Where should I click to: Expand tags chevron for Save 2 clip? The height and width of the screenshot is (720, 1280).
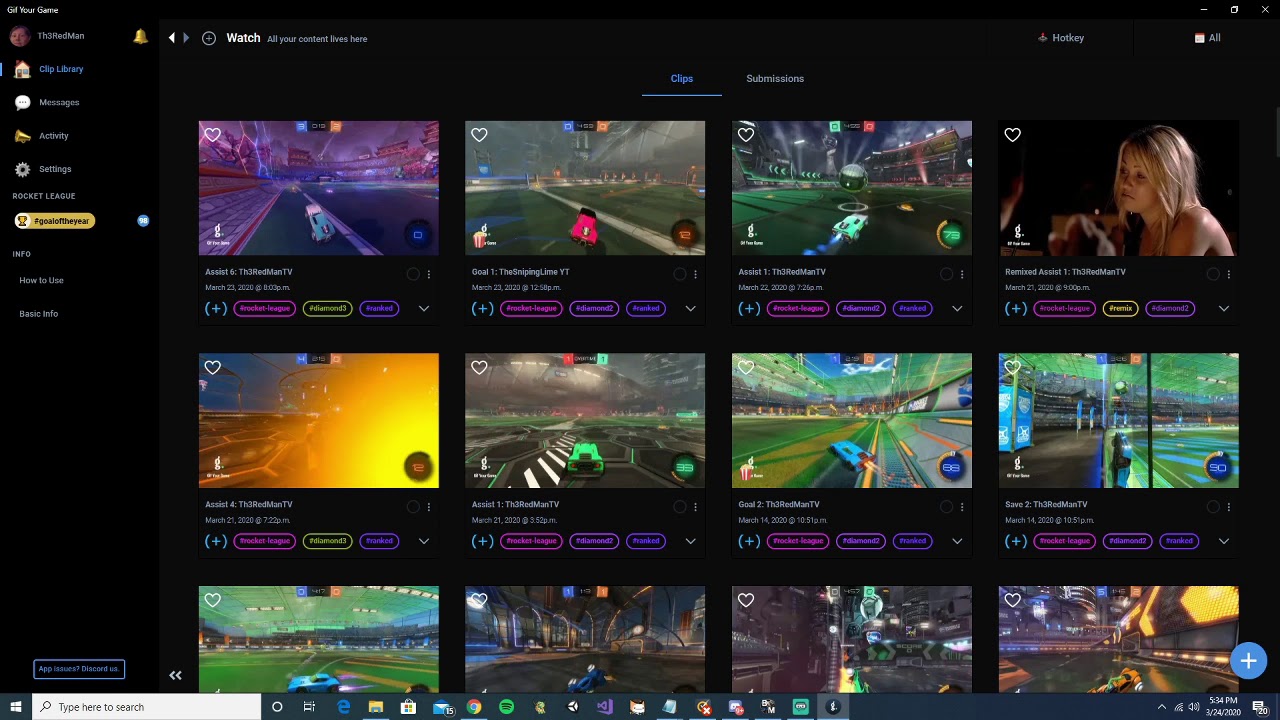[1224, 541]
